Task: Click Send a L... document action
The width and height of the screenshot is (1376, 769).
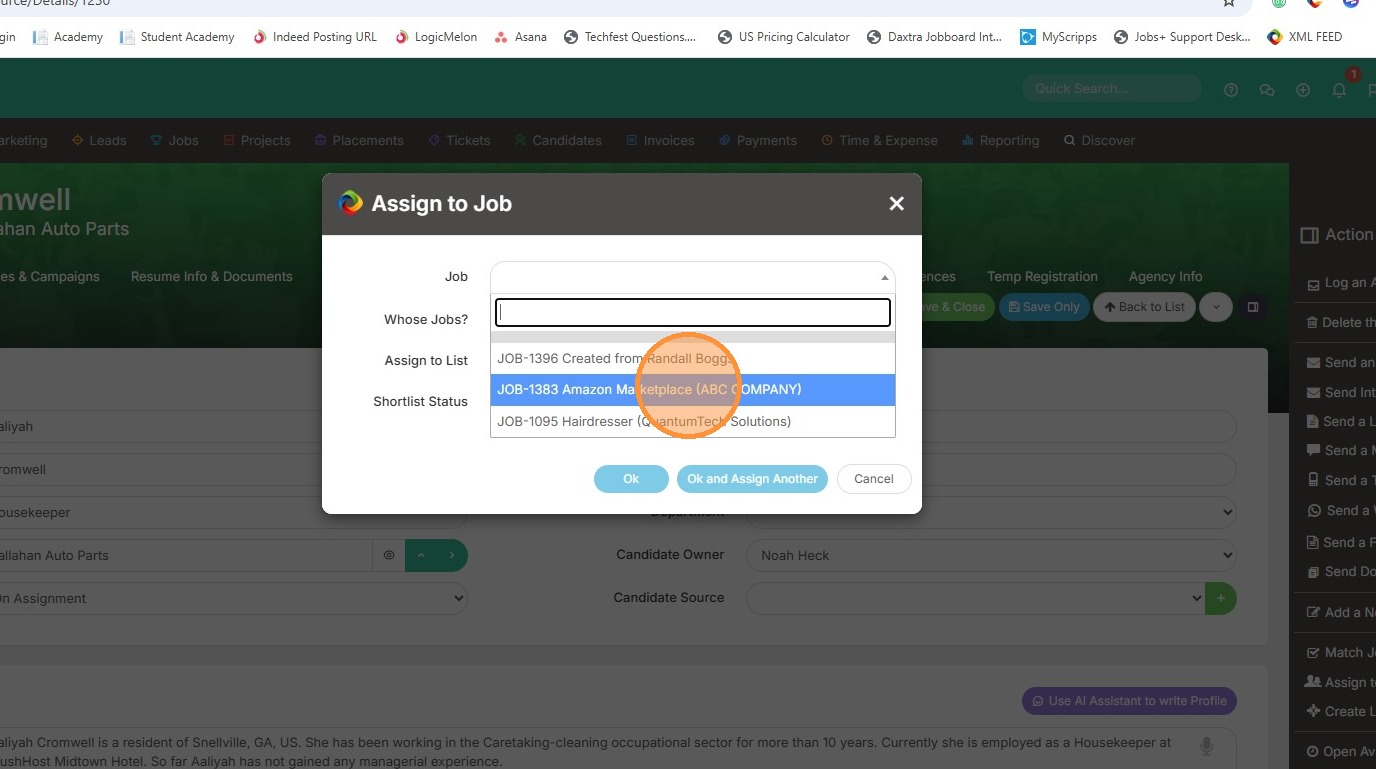Action: tap(1341, 421)
